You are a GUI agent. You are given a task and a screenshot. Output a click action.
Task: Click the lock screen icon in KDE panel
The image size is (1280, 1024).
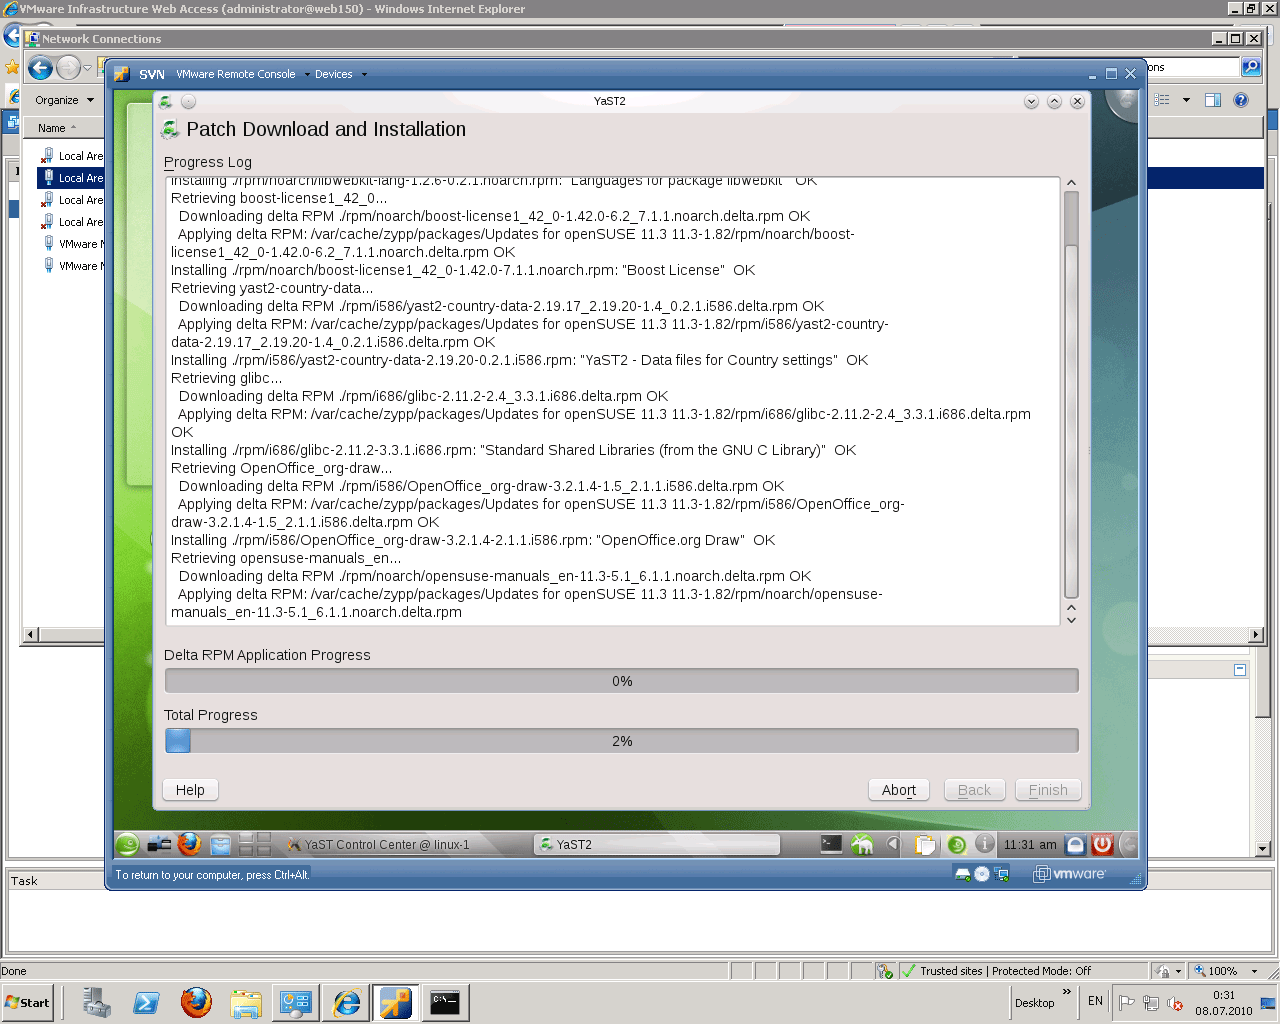tap(1075, 844)
